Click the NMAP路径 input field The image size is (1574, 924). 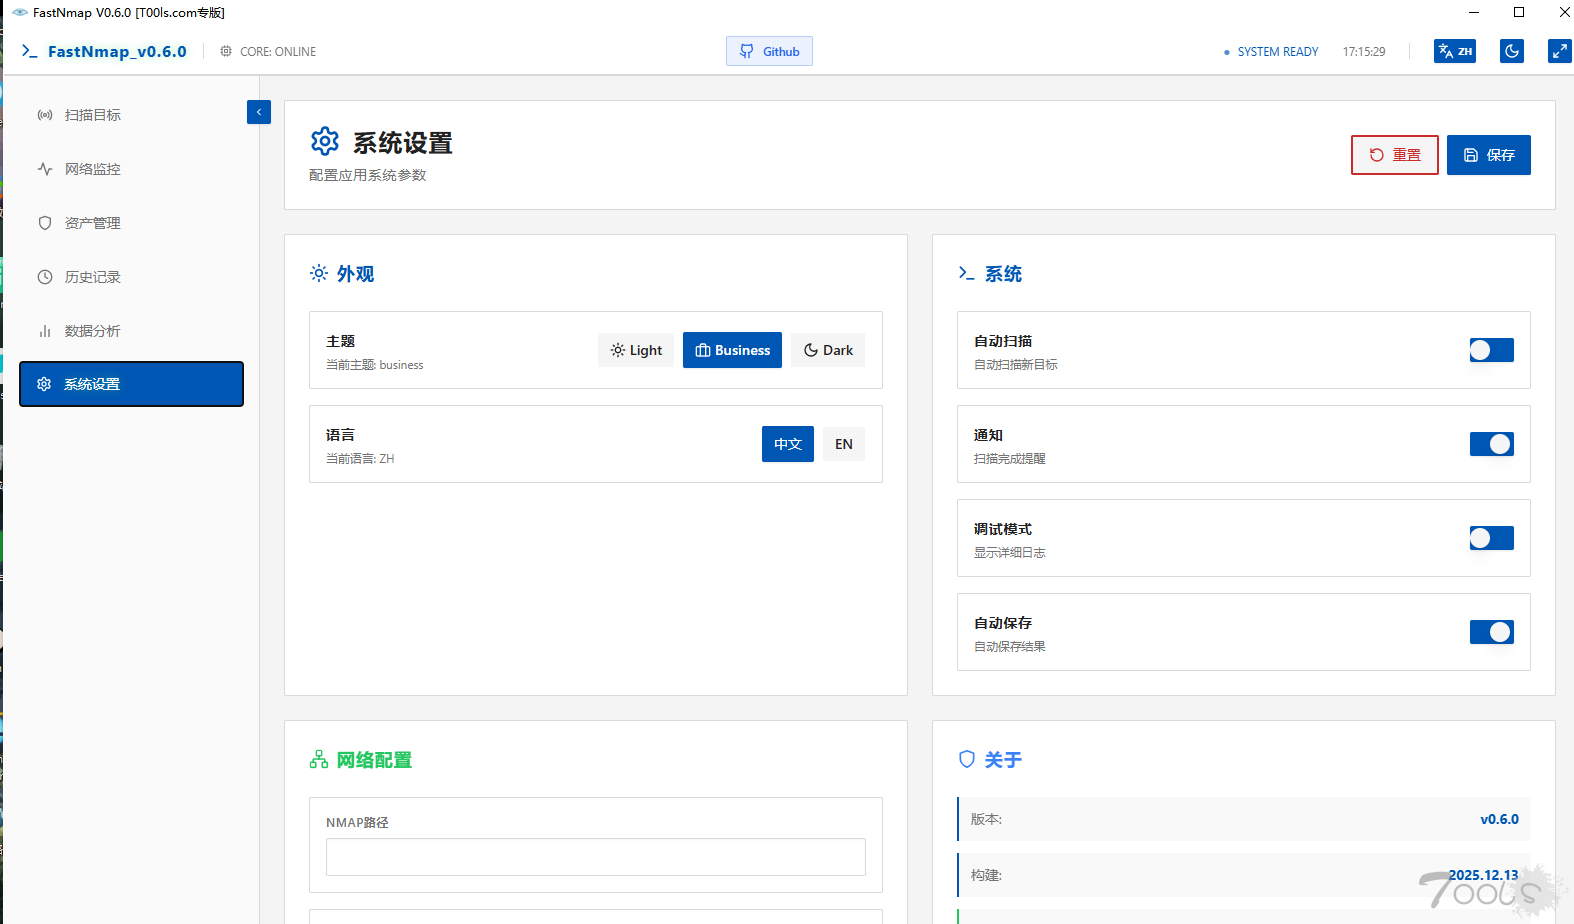pos(595,857)
